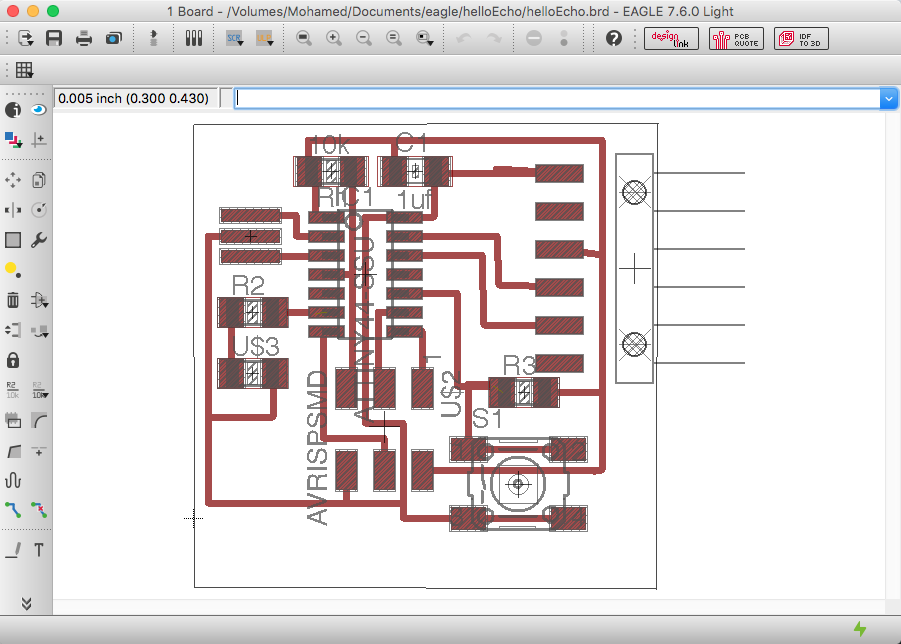Click the IDF to 3D button
Viewport: 901px width, 644px height.
(801, 38)
